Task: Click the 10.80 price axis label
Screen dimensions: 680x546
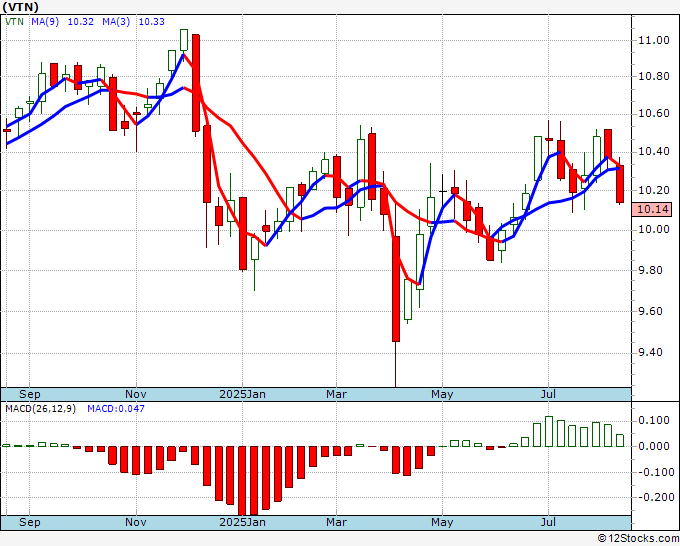Action: [x=654, y=77]
